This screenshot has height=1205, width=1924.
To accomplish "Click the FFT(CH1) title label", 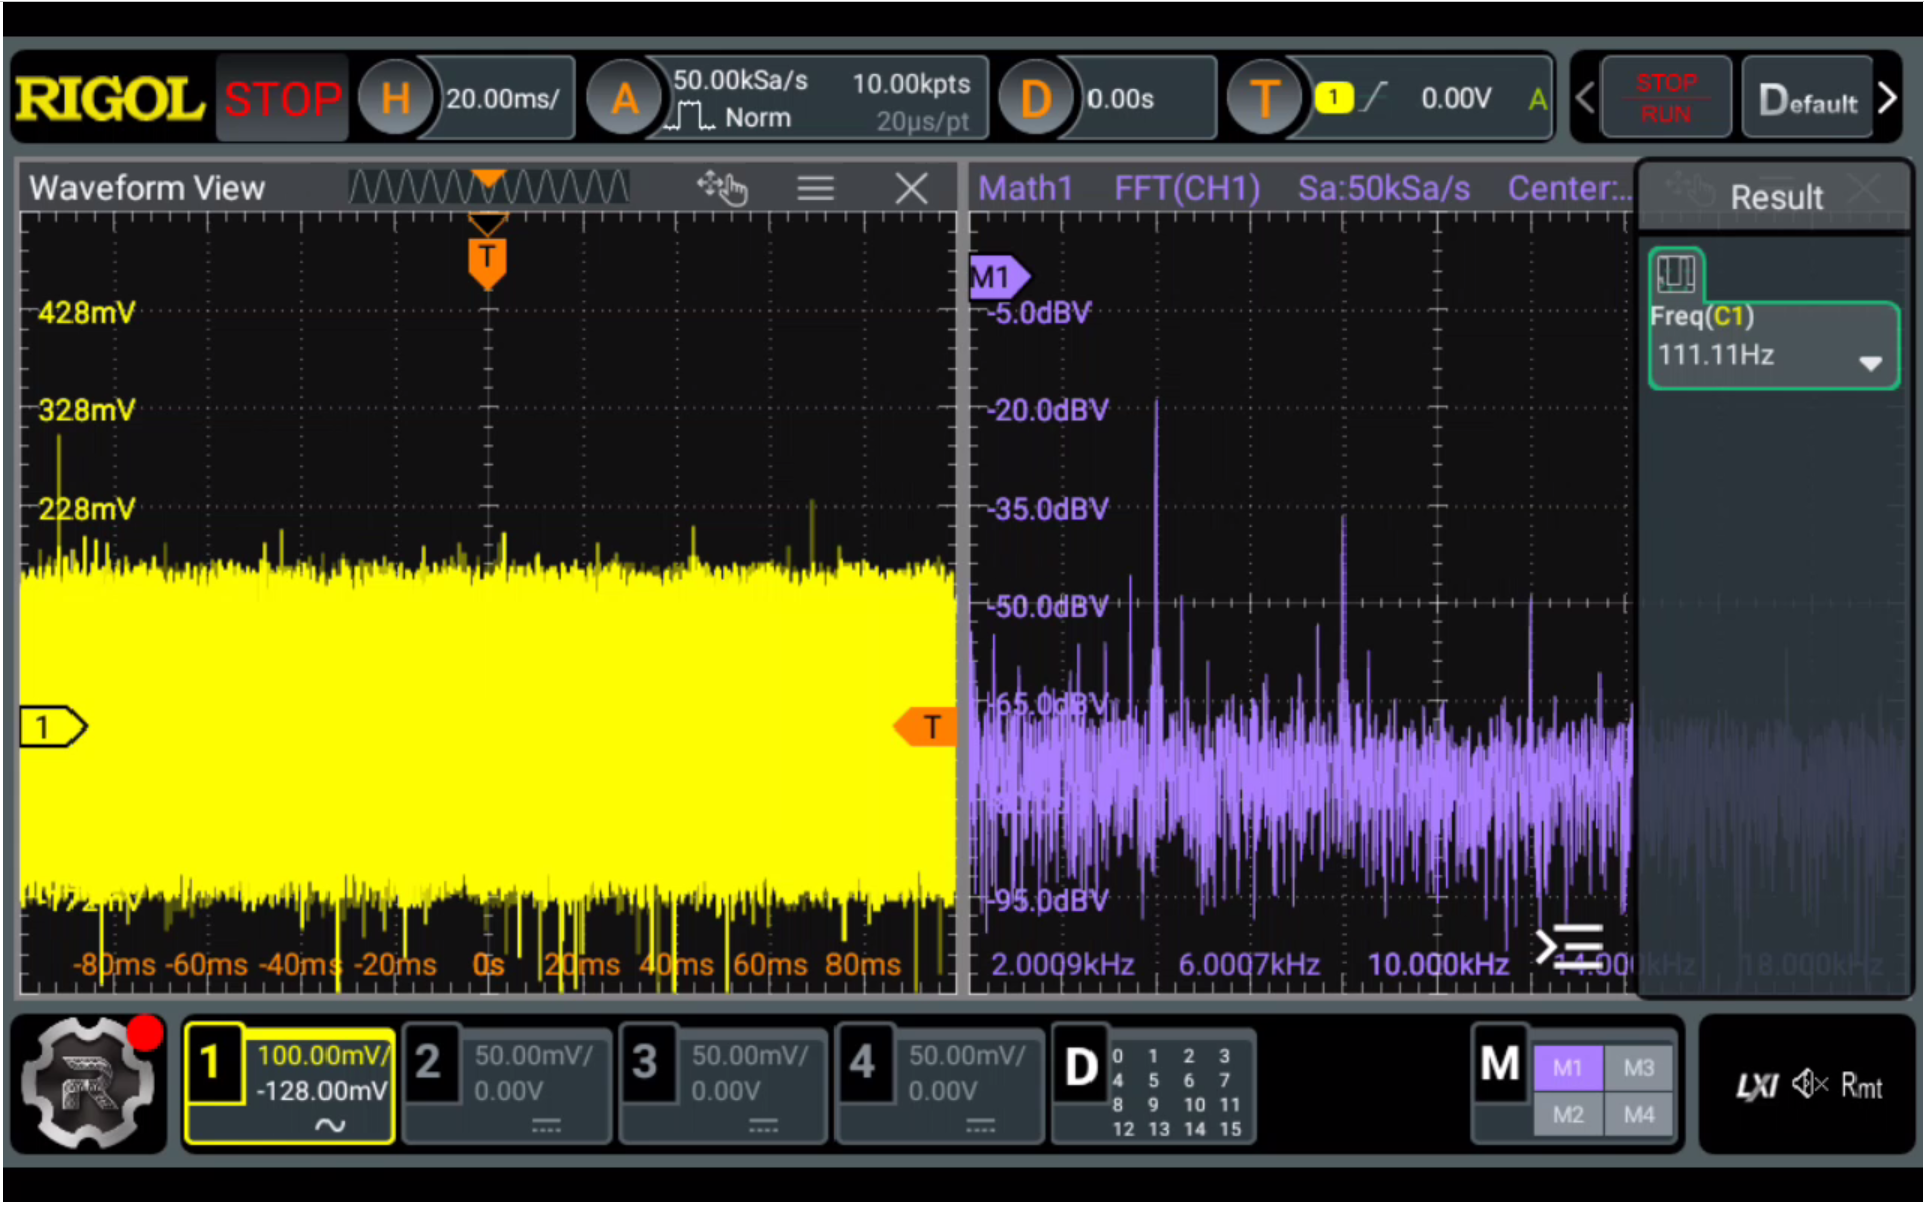I will pyautogui.click(x=1187, y=188).
